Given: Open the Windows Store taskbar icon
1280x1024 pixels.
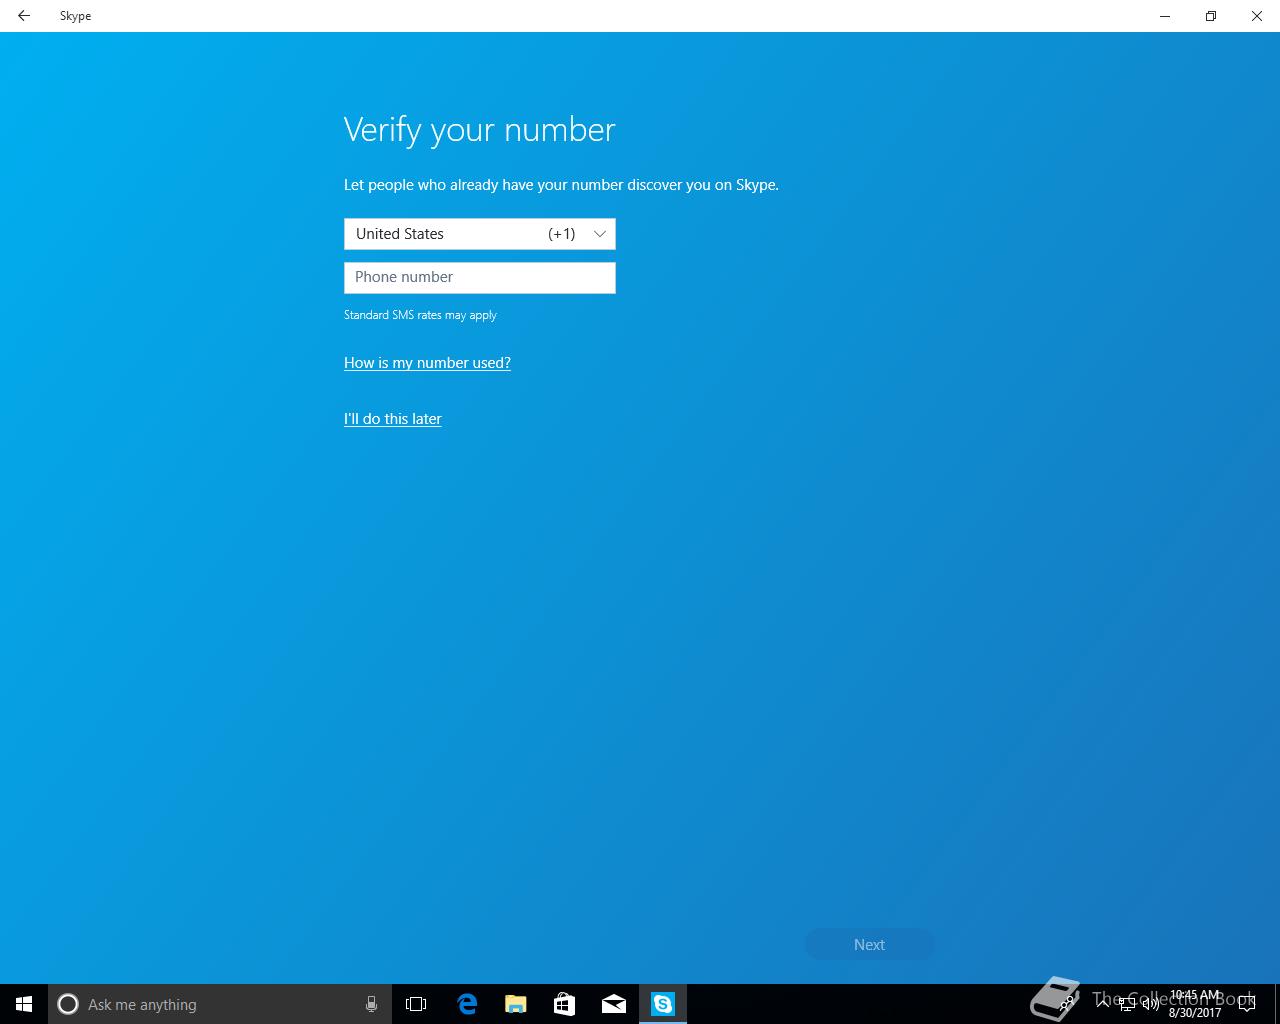Looking at the screenshot, I should pos(564,1004).
